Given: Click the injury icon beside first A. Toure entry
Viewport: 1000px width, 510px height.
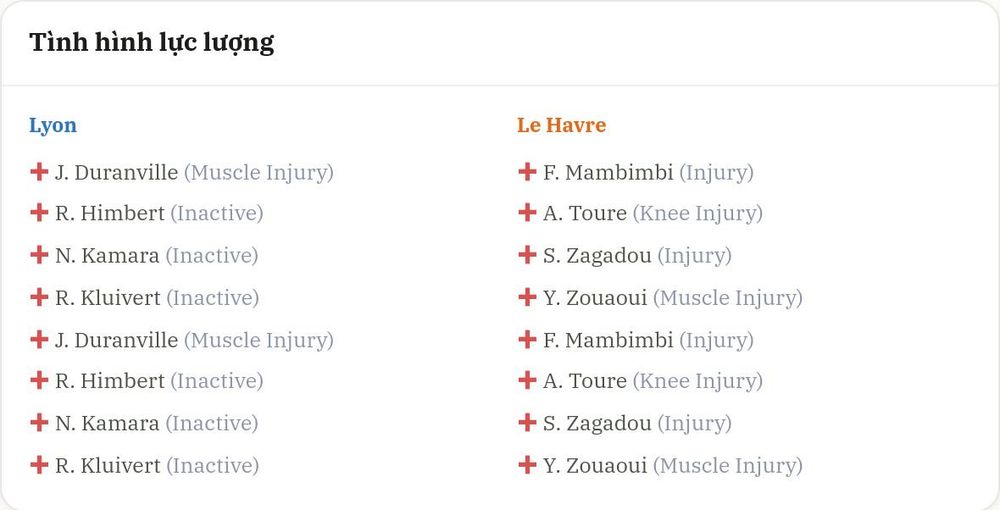Looking at the screenshot, I should 527,212.
